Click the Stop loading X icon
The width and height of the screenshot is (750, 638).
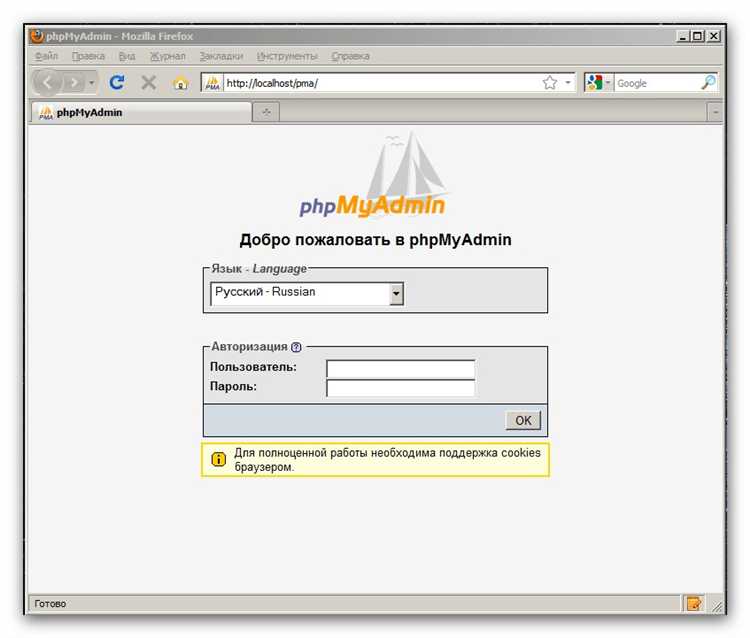pos(149,83)
